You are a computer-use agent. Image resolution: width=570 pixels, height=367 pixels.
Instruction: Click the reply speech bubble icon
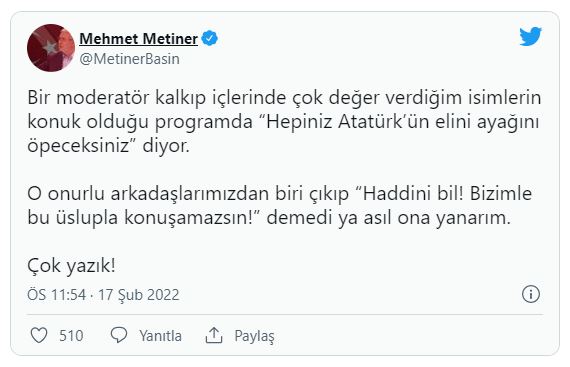coord(119,335)
